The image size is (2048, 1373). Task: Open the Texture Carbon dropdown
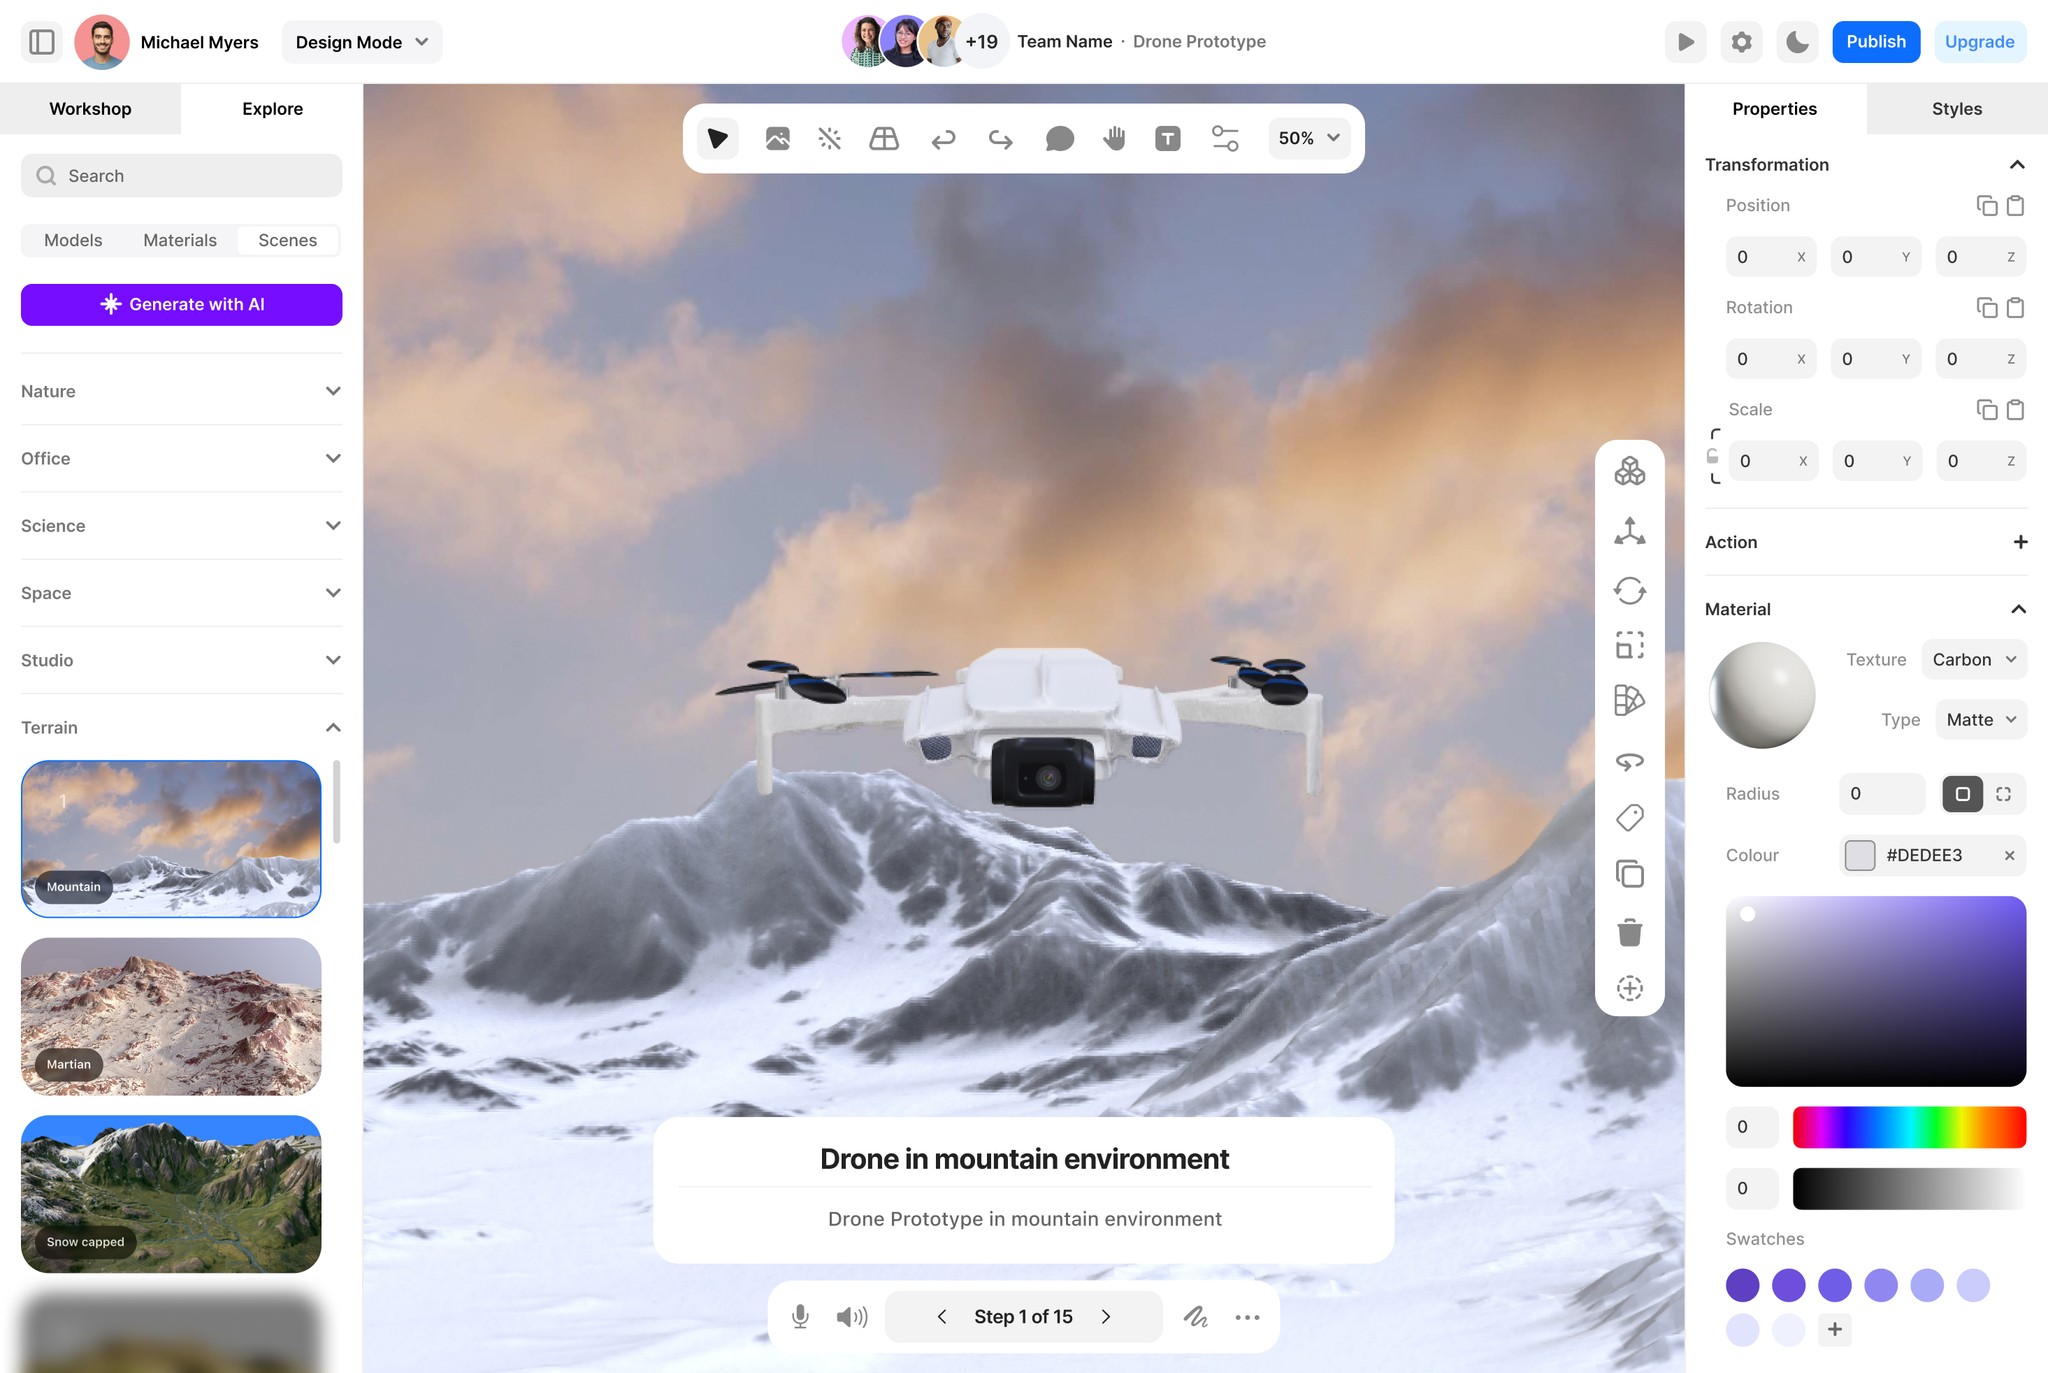pos(1974,659)
